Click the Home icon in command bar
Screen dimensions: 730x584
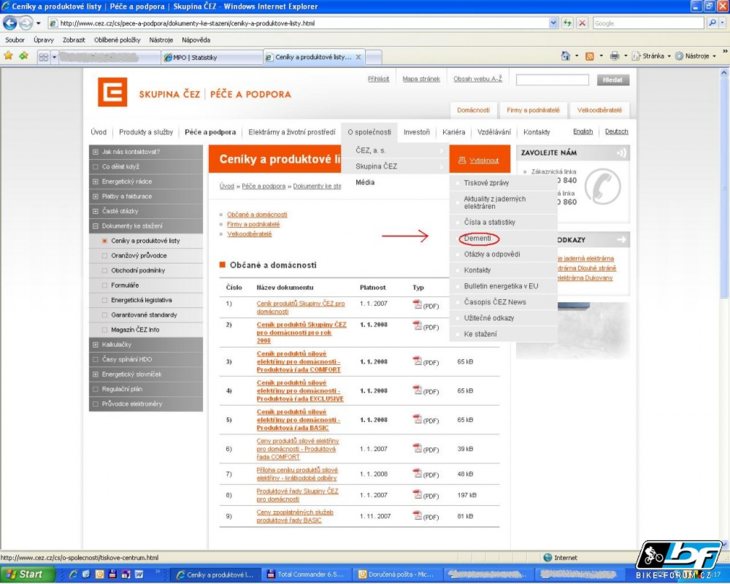tap(565, 56)
